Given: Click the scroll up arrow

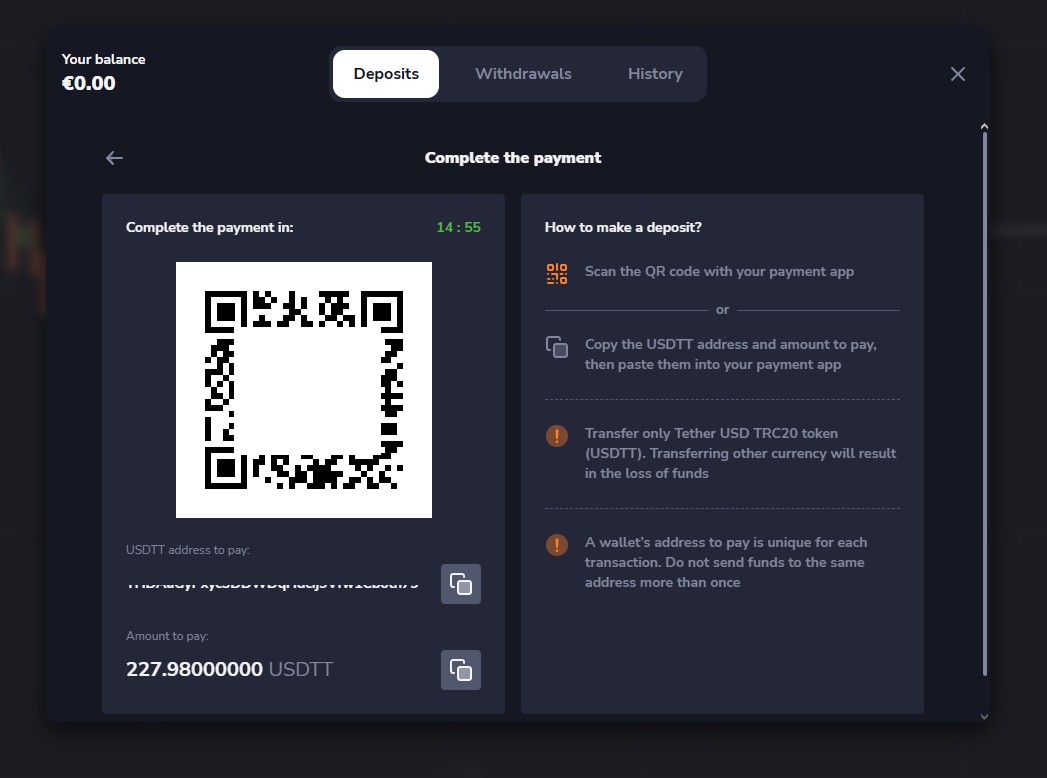Looking at the screenshot, I should click(x=984, y=126).
